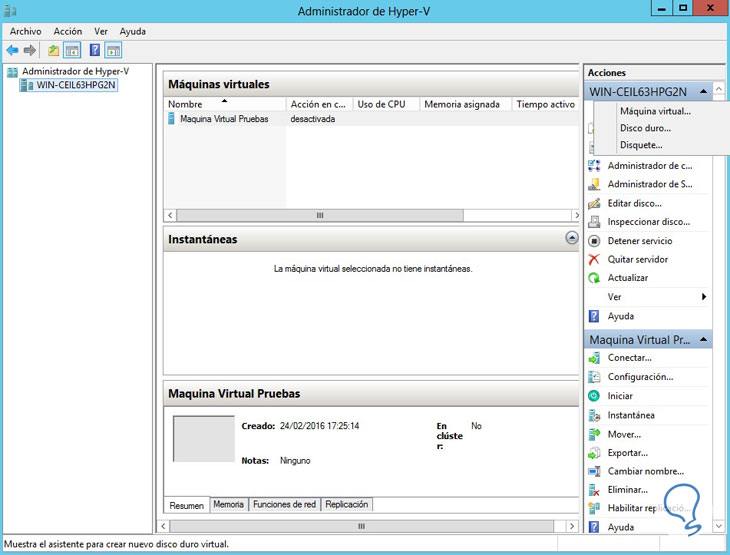This screenshot has width=730, height=555.
Task: Click the green Iniciar power icon
Action: [594, 396]
